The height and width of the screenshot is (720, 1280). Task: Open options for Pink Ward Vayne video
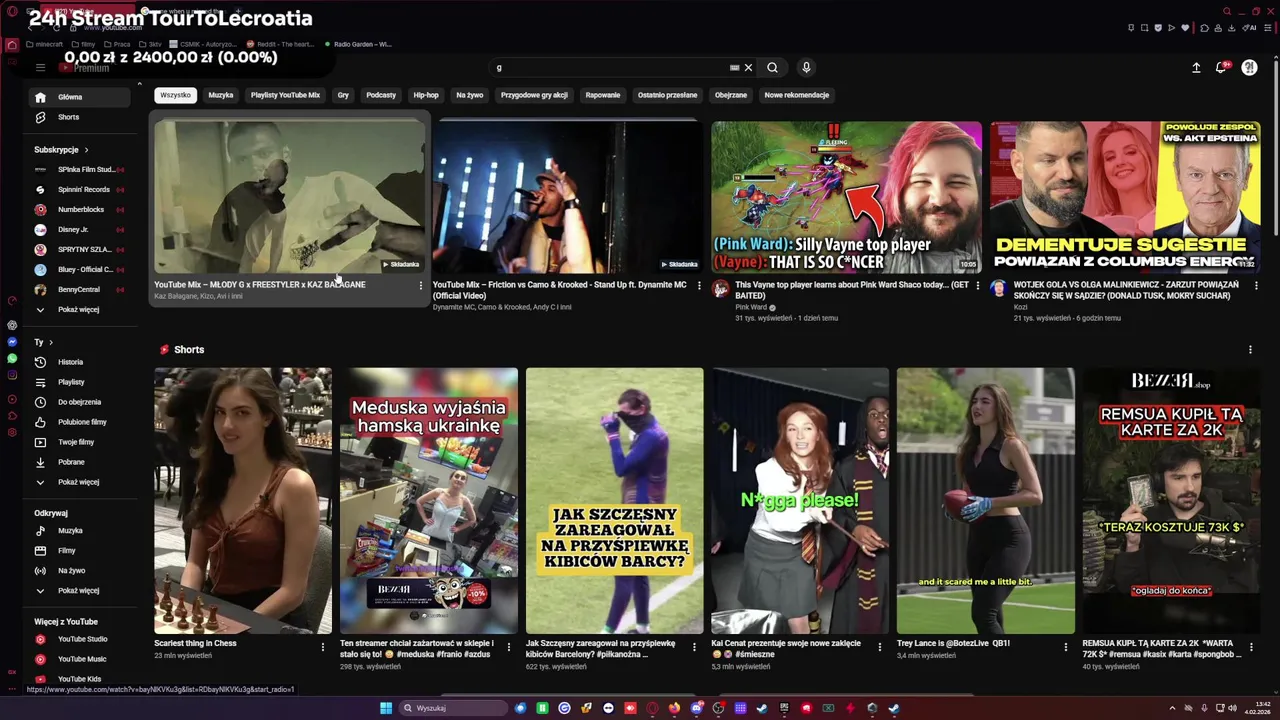[x=978, y=286]
